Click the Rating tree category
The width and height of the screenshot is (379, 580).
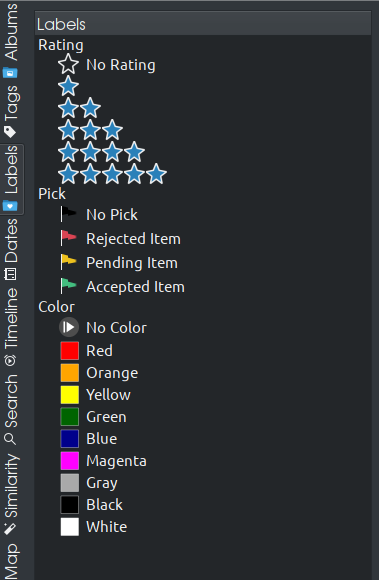pyautogui.click(x=61, y=45)
